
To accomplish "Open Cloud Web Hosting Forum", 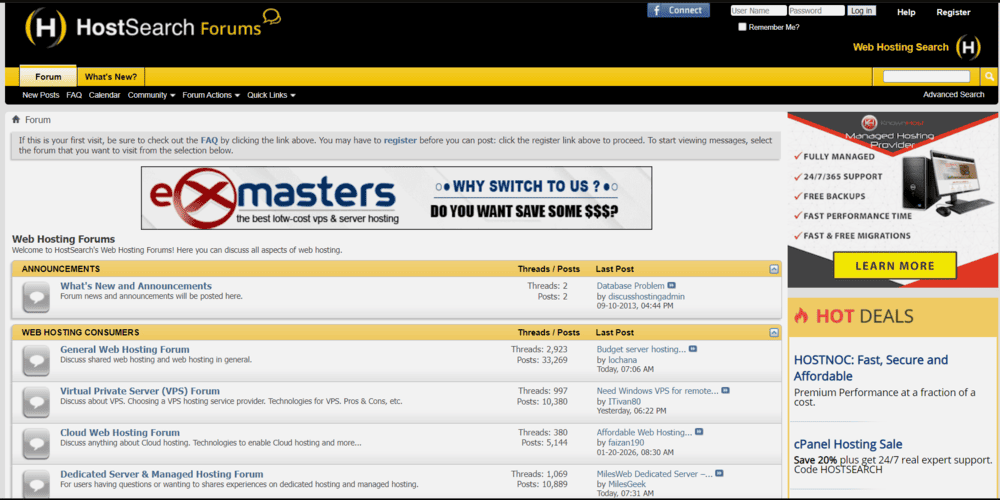I will pos(120,432).
